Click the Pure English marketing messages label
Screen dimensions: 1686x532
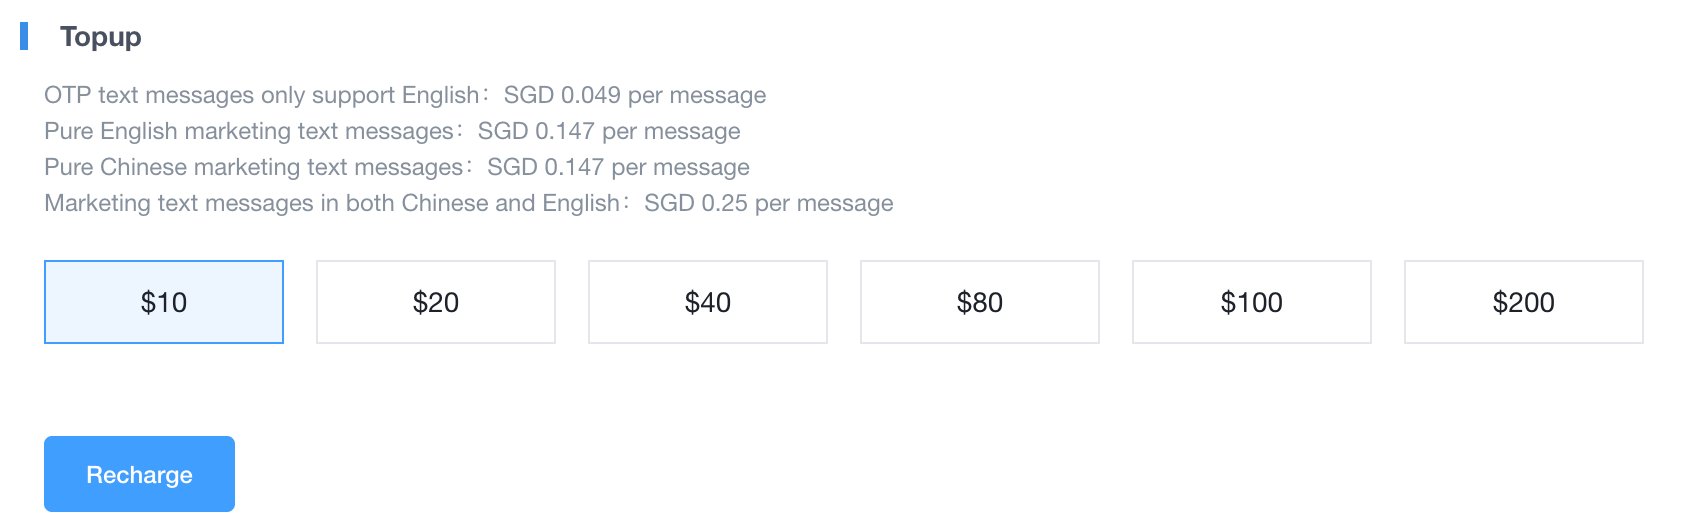coord(249,131)
